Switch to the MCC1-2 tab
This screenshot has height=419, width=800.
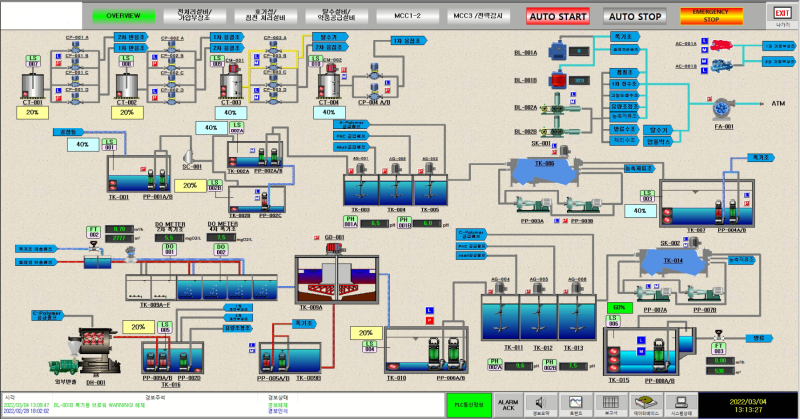click(x=408, y=16)
